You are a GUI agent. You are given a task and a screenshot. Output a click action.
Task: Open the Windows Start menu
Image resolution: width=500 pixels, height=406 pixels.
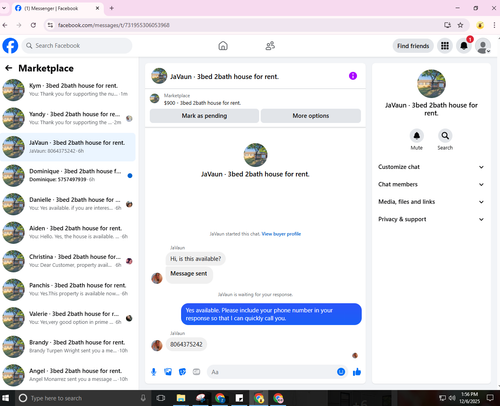point(6,398)
